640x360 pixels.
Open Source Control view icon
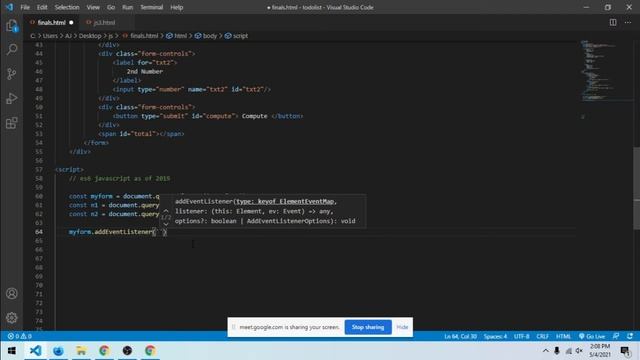12,74
